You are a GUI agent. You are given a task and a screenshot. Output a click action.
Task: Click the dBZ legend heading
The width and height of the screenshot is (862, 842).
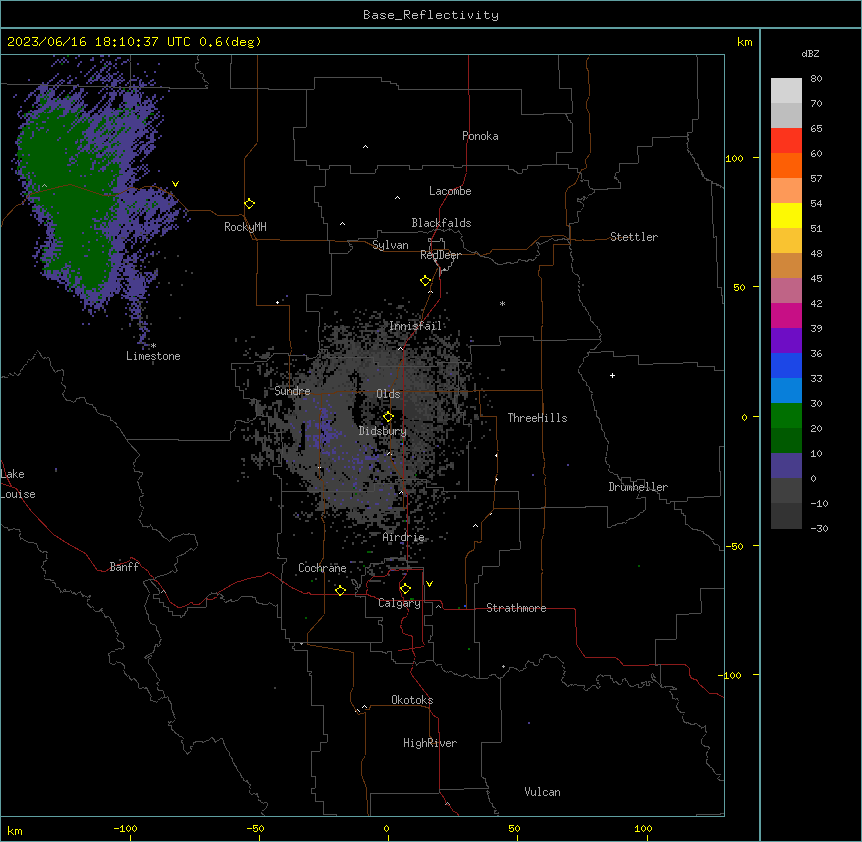pos(810,53)
